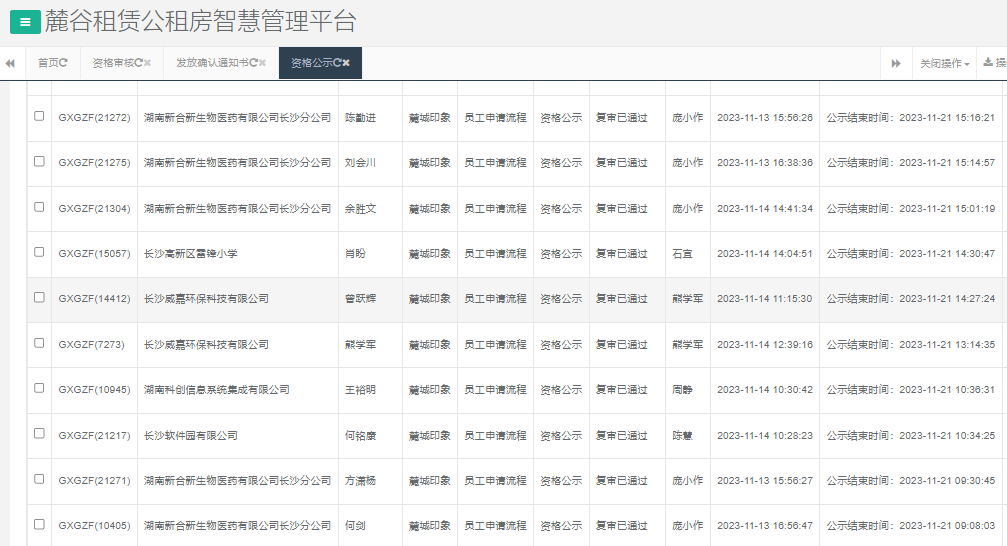Switch to the 资格审核 tab
Viewport: 1007px width, 546px height.
[112, 63]
